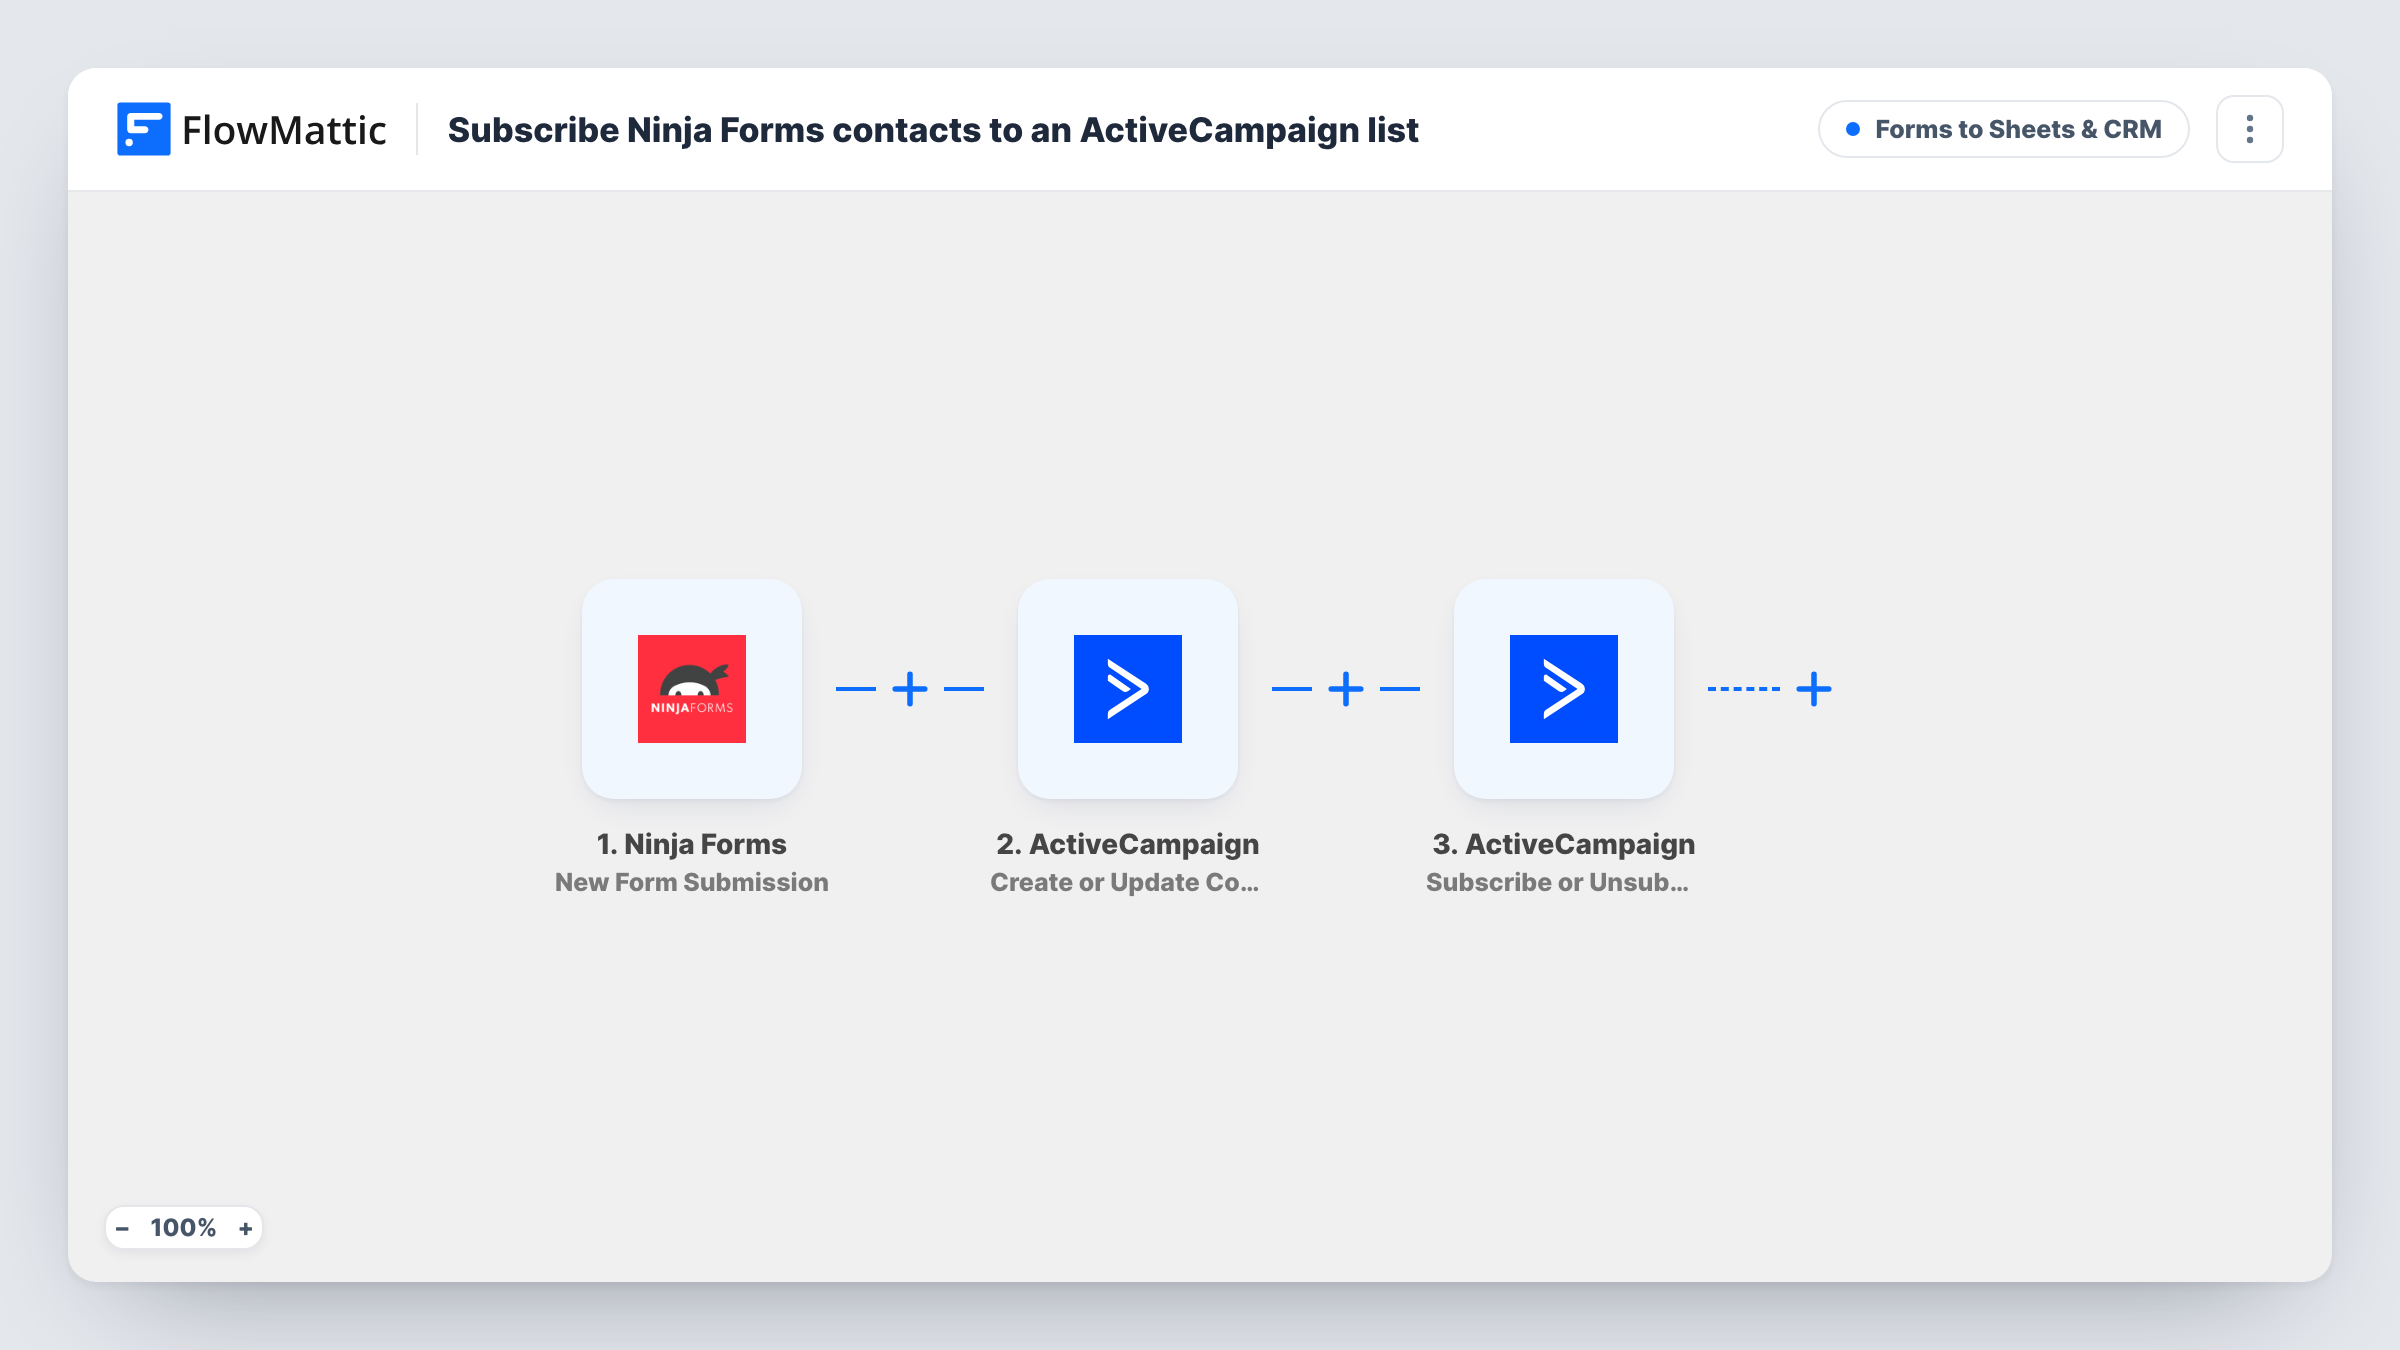Open the three-dot options menu

click(x=2250, y=129)
